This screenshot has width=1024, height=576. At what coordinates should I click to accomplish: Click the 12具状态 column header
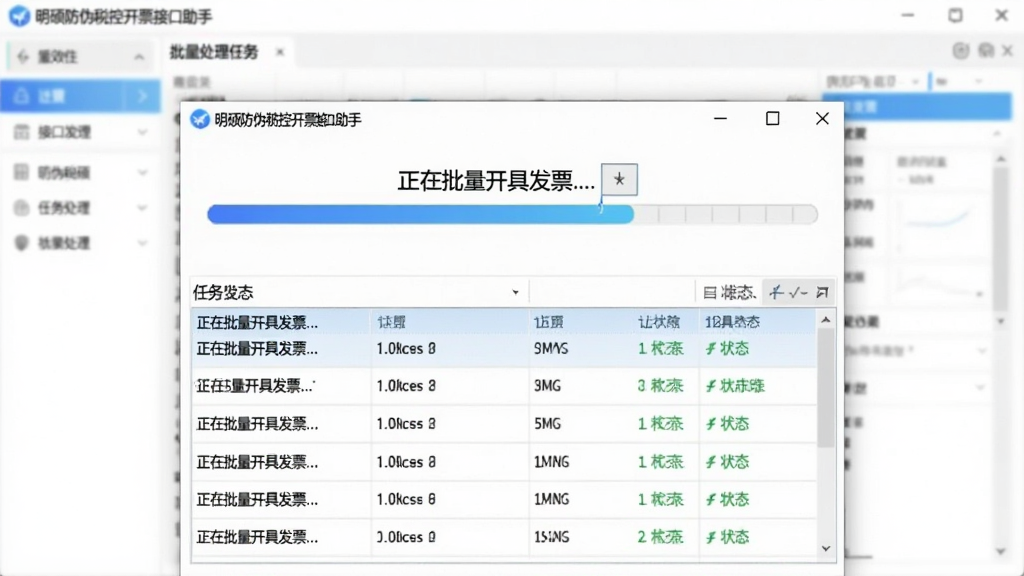(x=732, y=322)
